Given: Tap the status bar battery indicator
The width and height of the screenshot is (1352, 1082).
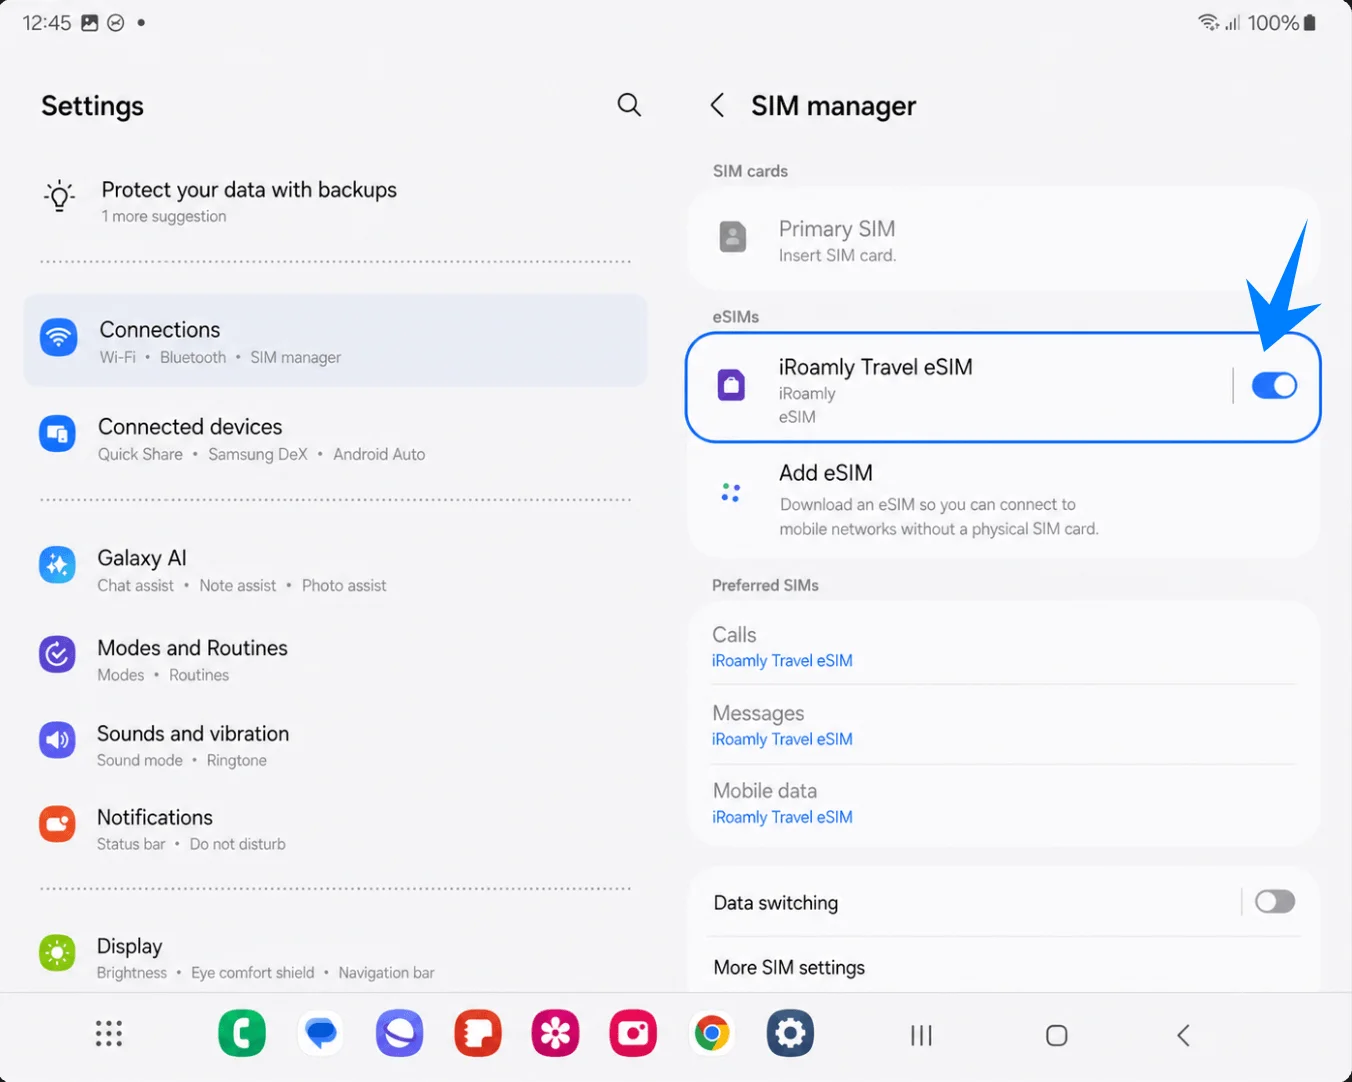Looking at the screenshot, I should 1310,23.
